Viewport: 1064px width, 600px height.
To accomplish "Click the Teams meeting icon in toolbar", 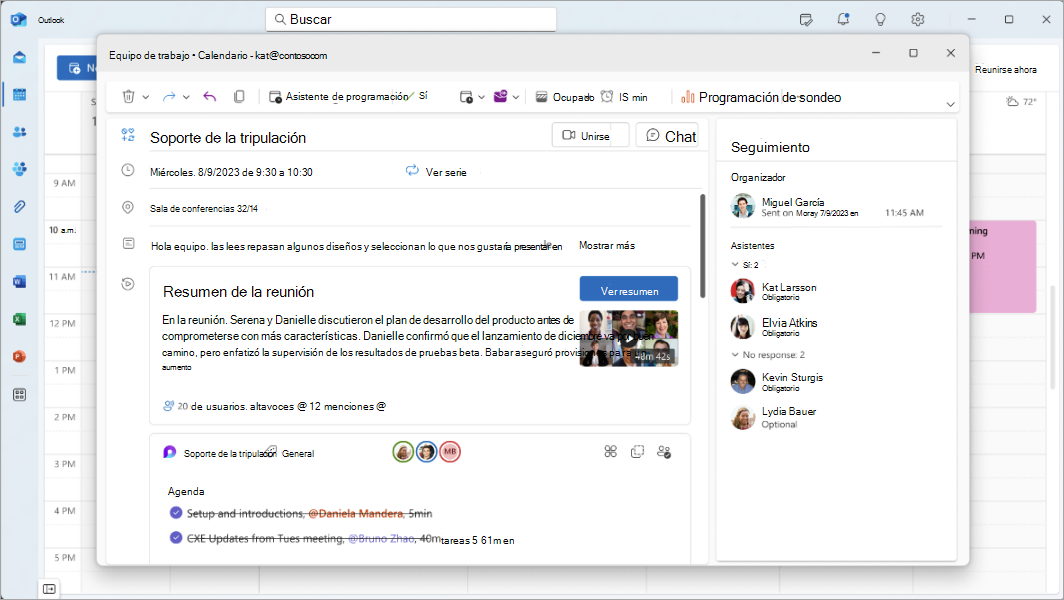I will coord(500,96).
